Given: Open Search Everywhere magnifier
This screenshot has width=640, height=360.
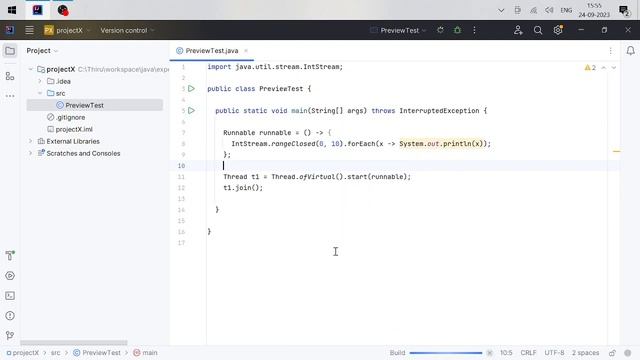Looking at the screenshot, I should click(538, 30).
